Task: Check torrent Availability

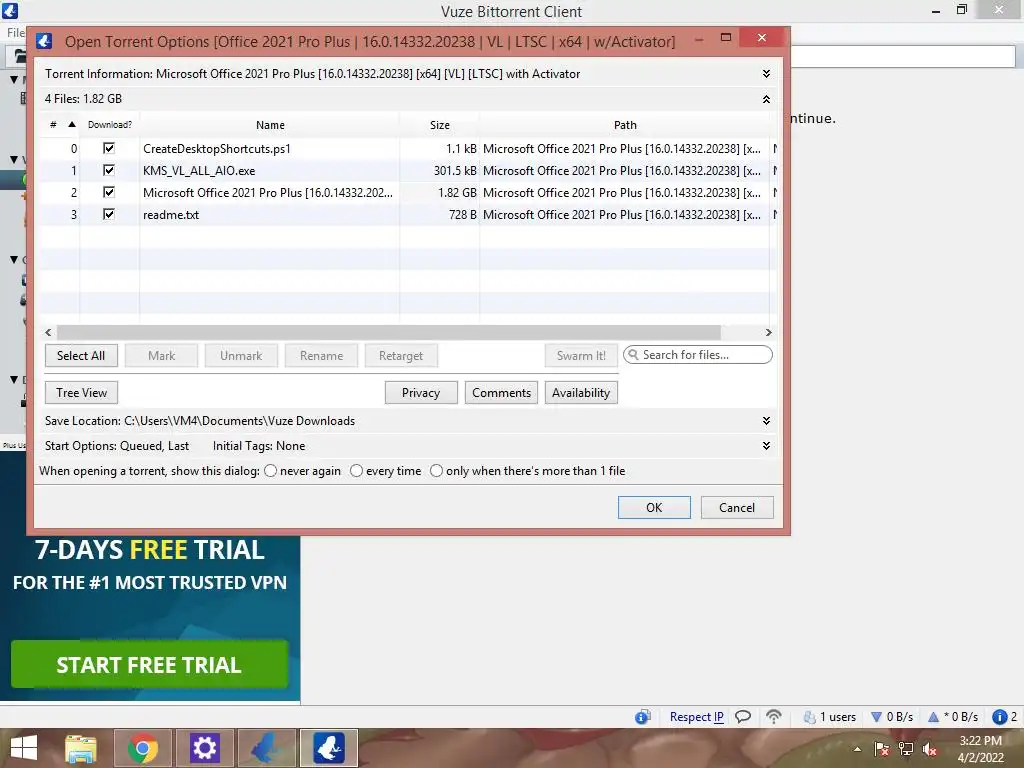Action: [x=581, y=393]
